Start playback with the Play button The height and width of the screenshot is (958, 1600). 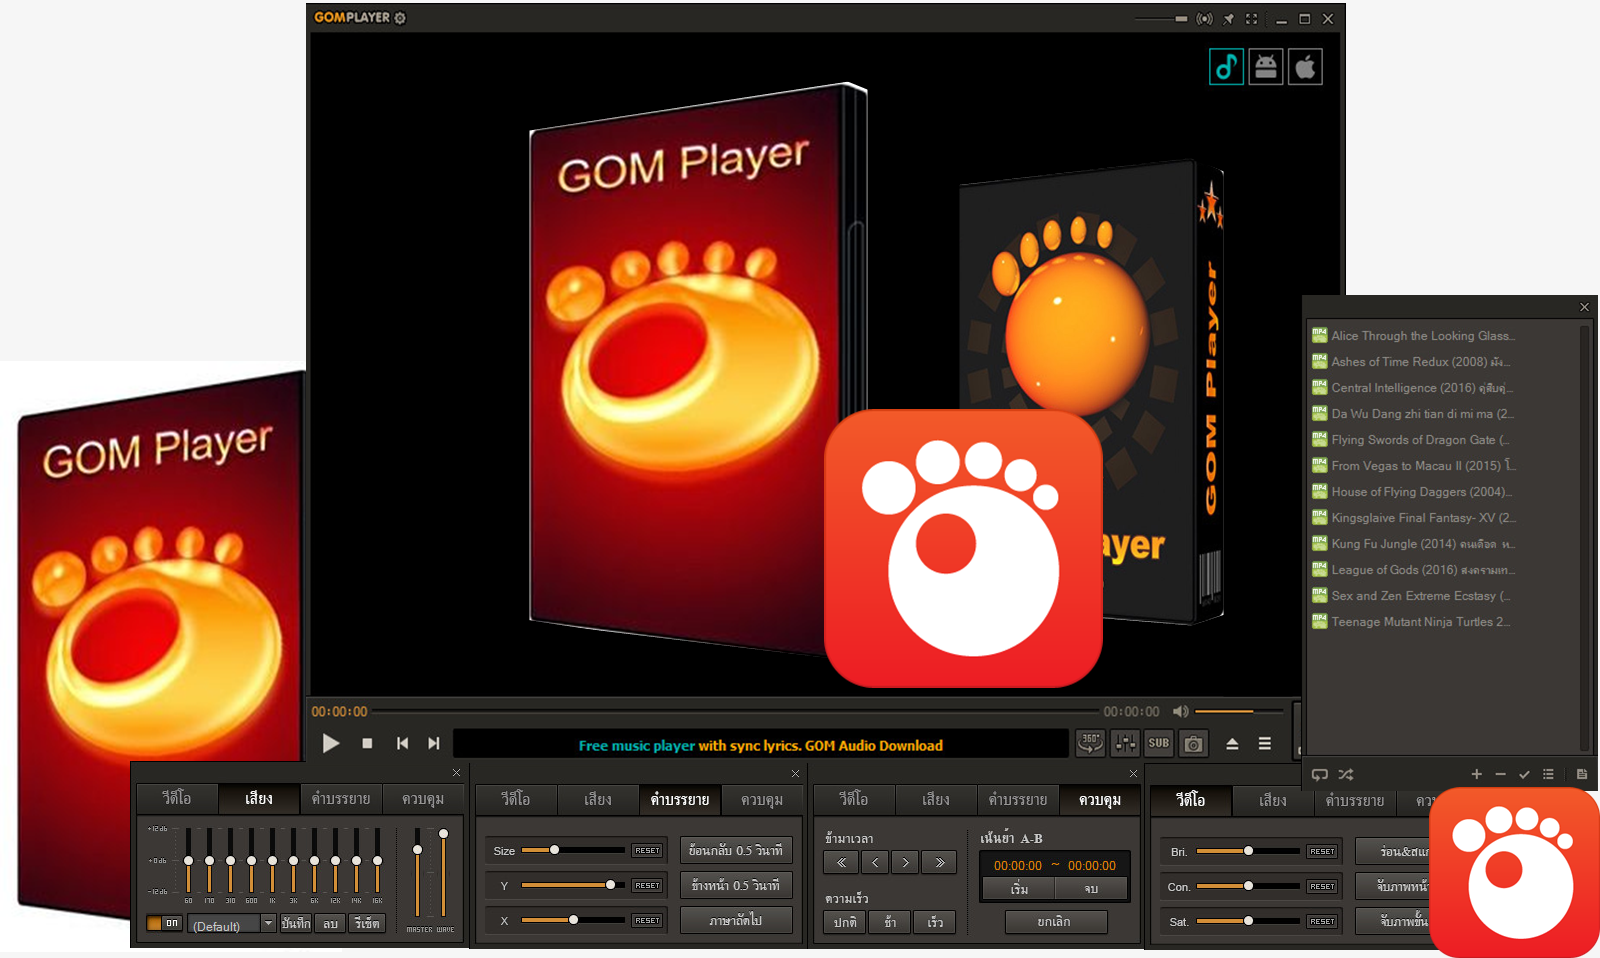[331, 743]
